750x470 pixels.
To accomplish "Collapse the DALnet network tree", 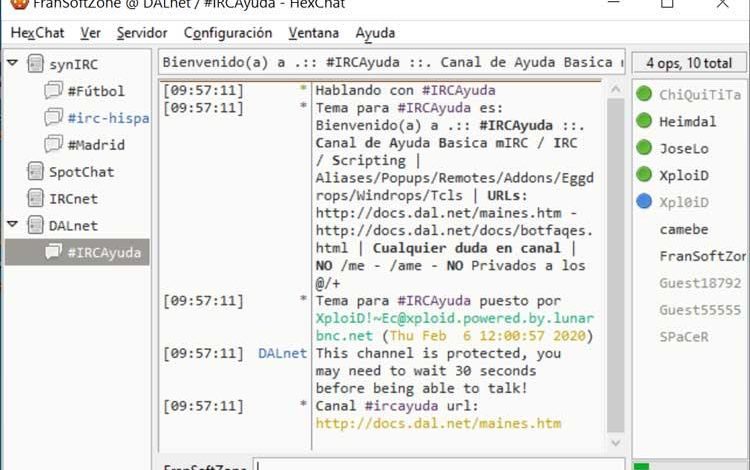I will tap(13, 224).
